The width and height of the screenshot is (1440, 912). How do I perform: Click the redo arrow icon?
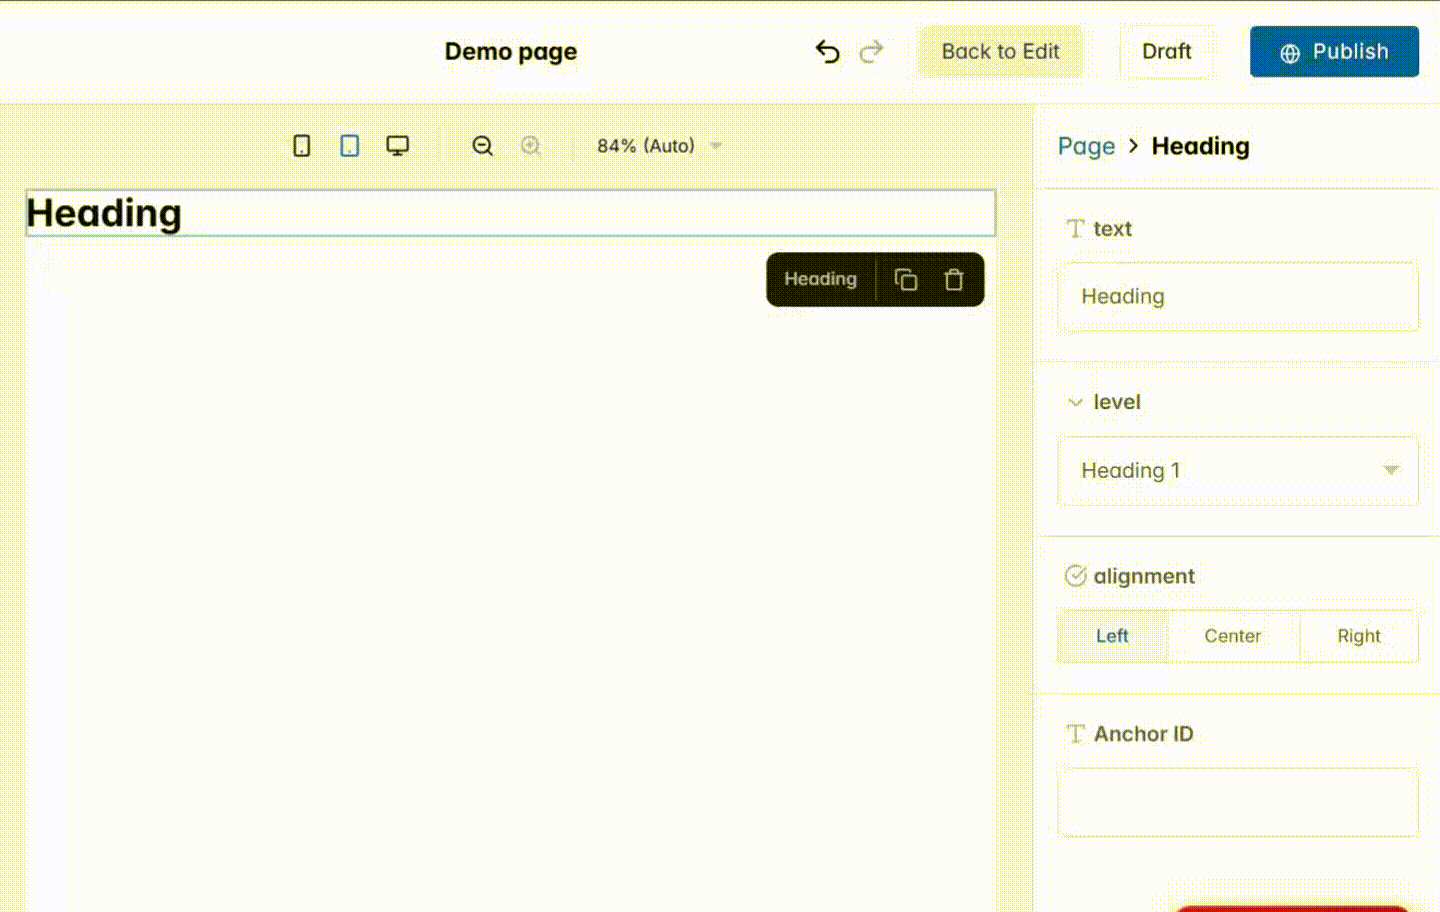click(x=871, y=51)
